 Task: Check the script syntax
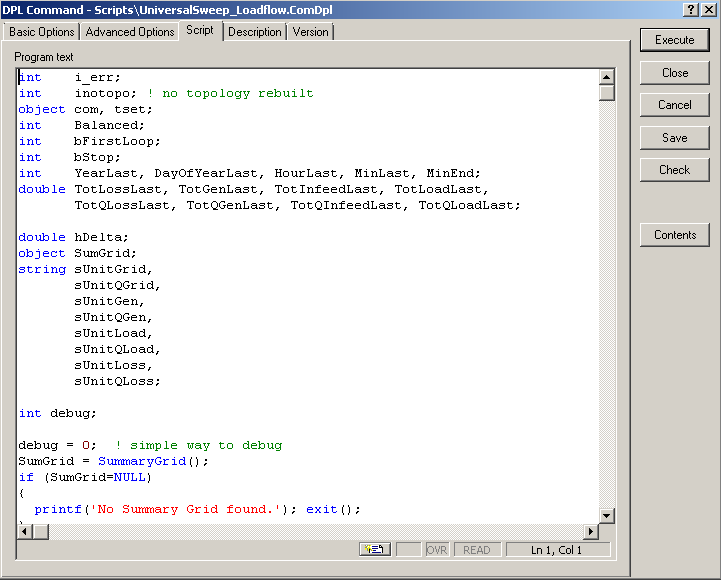(x=674, y=170)
